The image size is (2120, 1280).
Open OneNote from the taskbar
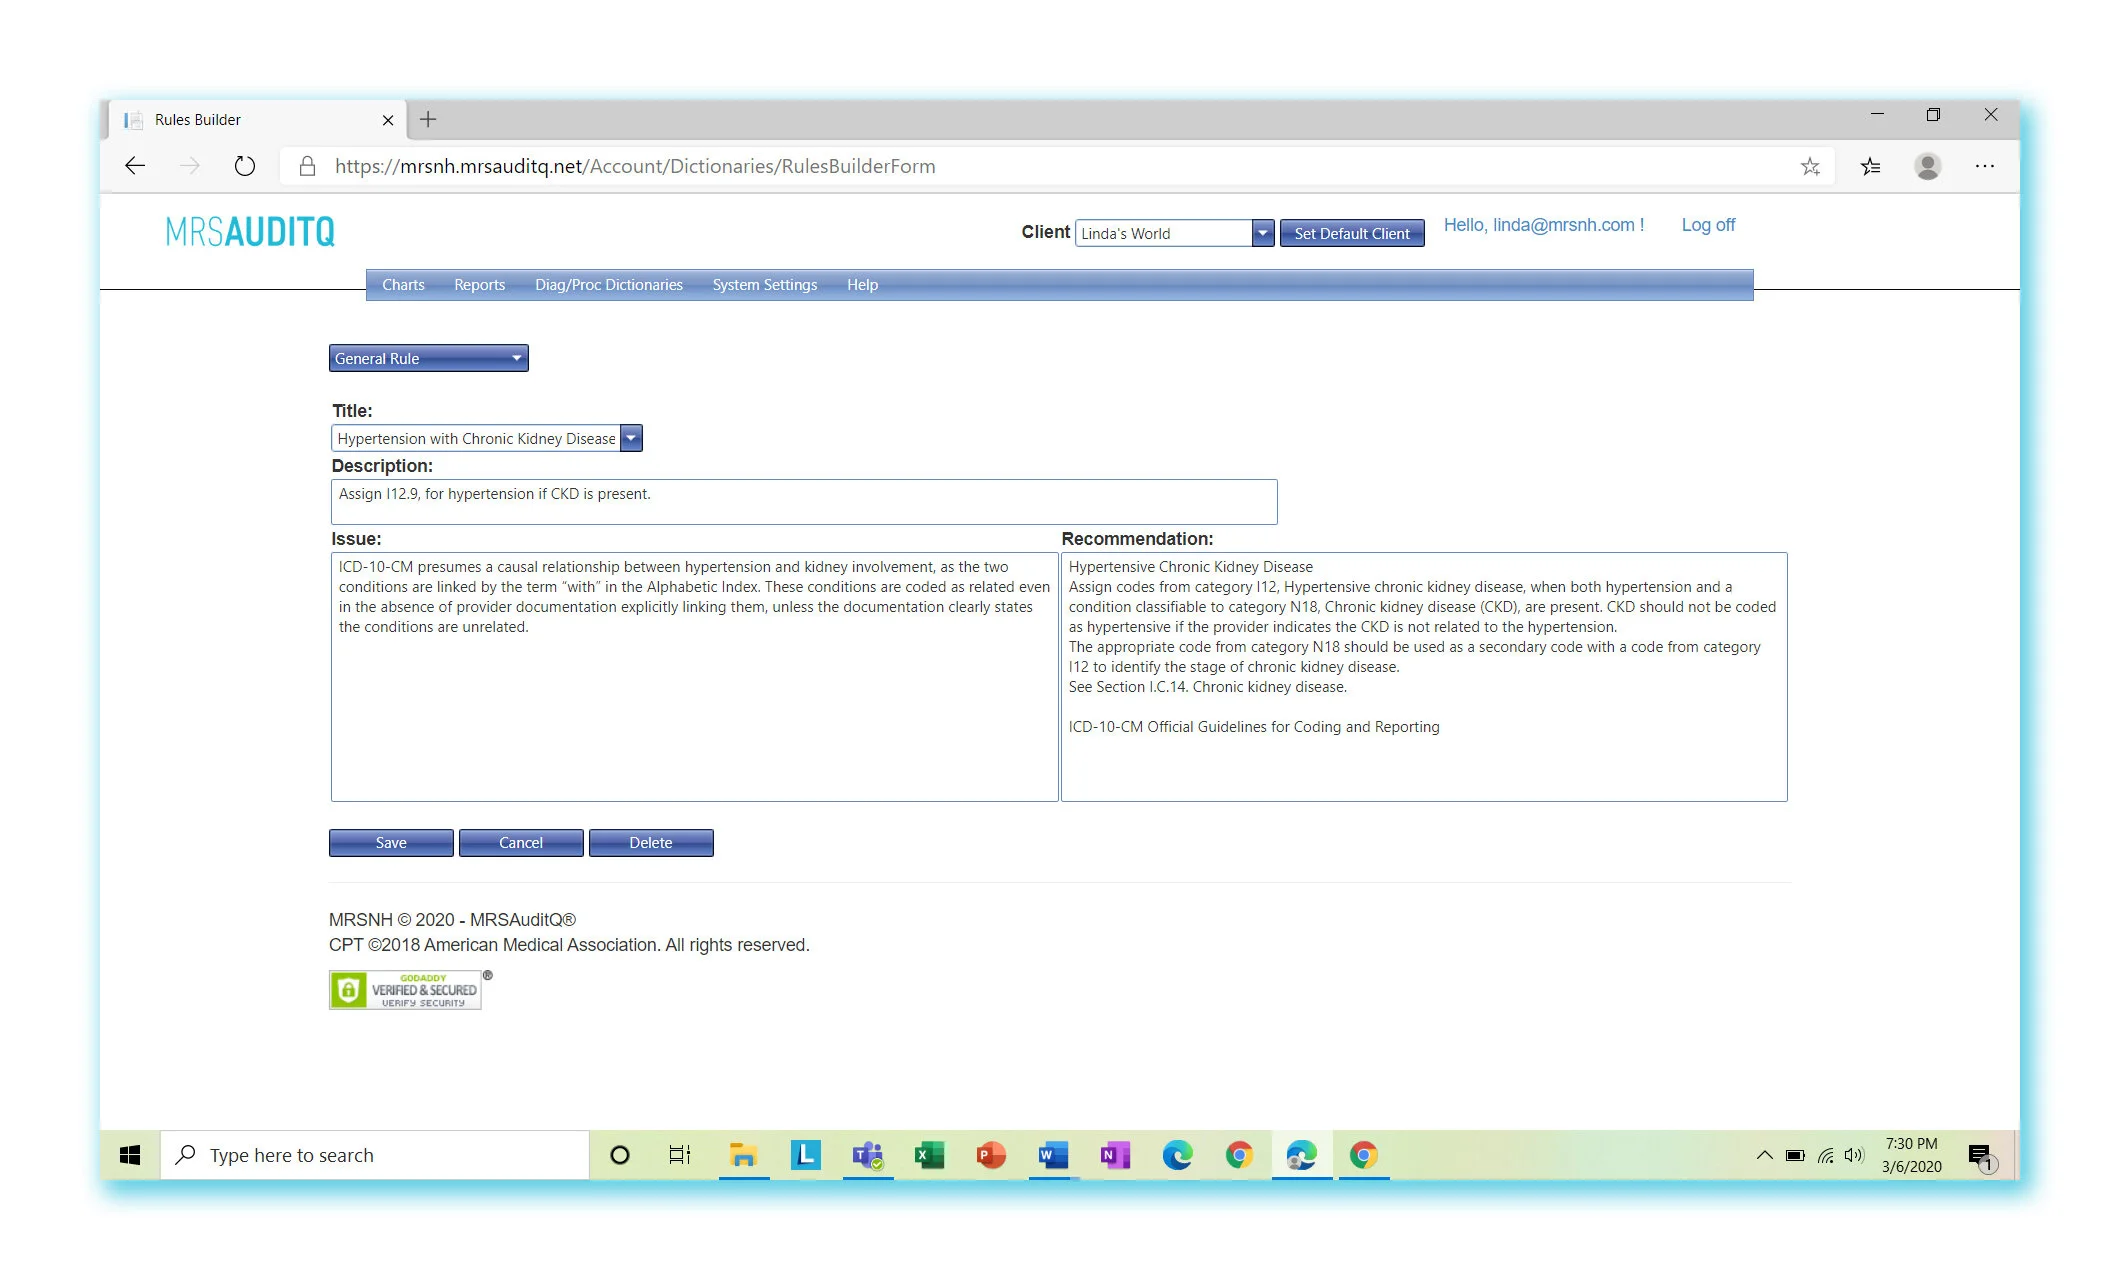(1115, 1155)
